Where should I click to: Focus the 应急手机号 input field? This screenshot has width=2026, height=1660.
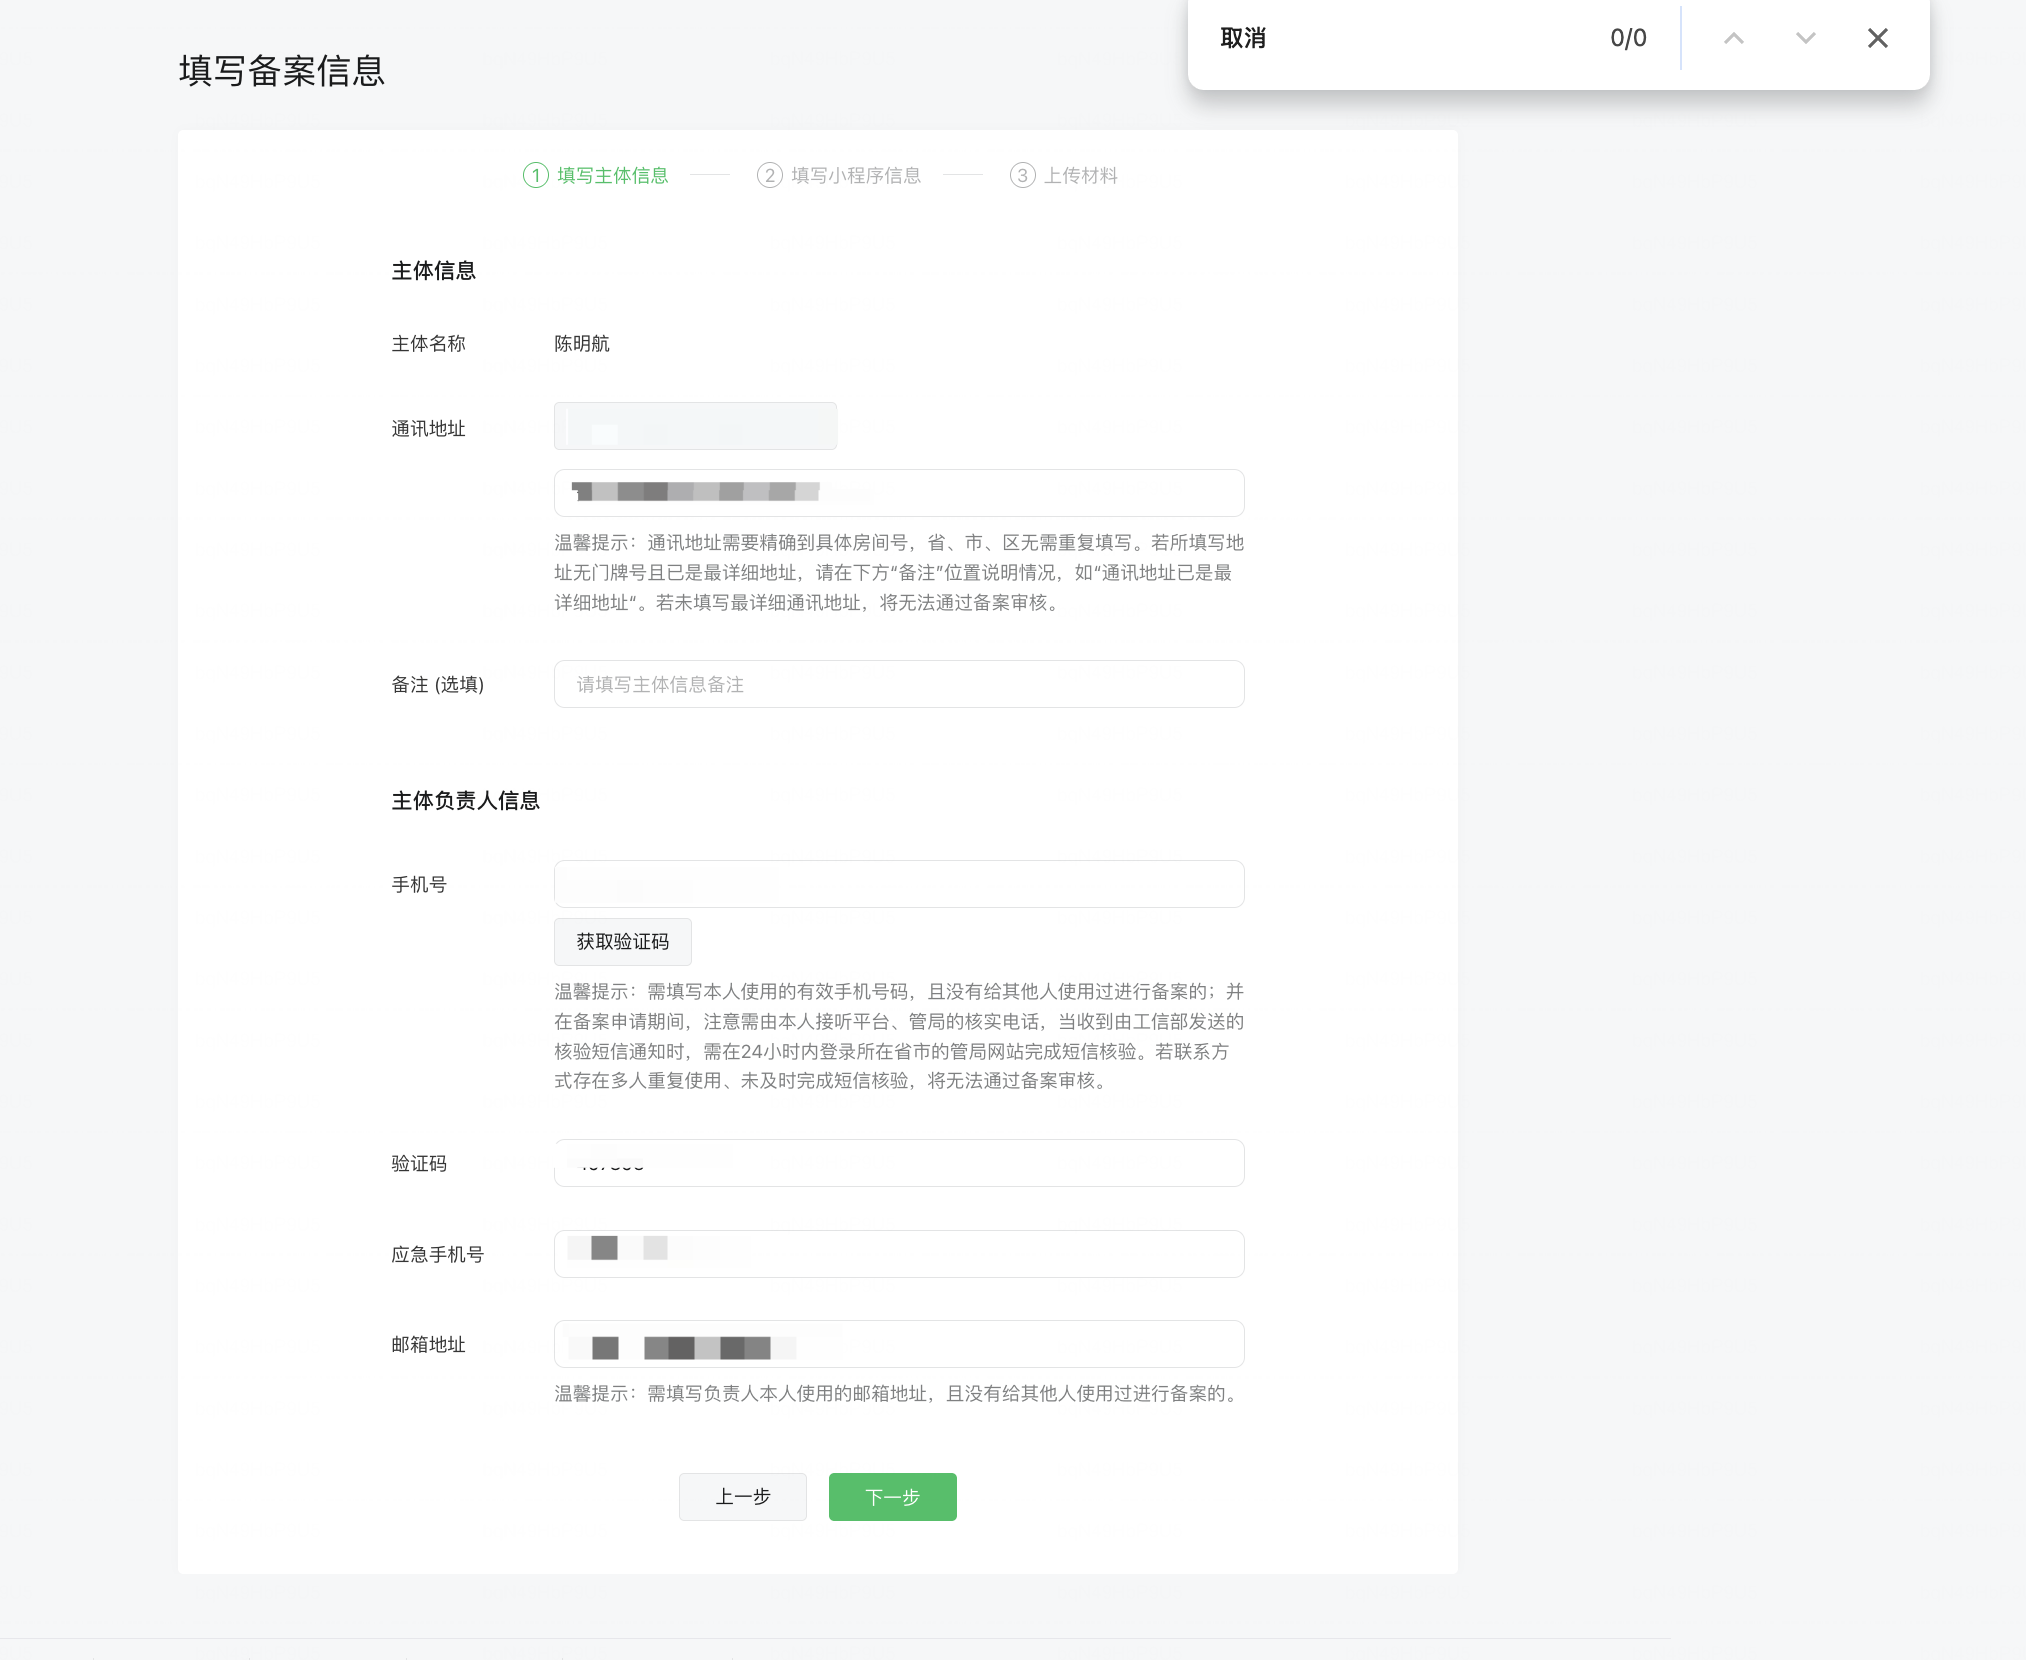coord(898,1254)
